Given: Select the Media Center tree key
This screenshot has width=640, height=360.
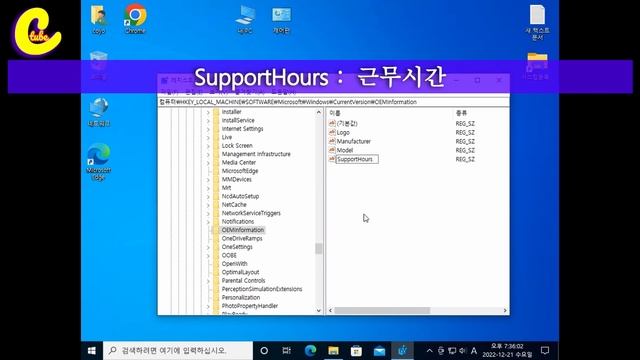Looking at the screenshot, I should point(239,162).
